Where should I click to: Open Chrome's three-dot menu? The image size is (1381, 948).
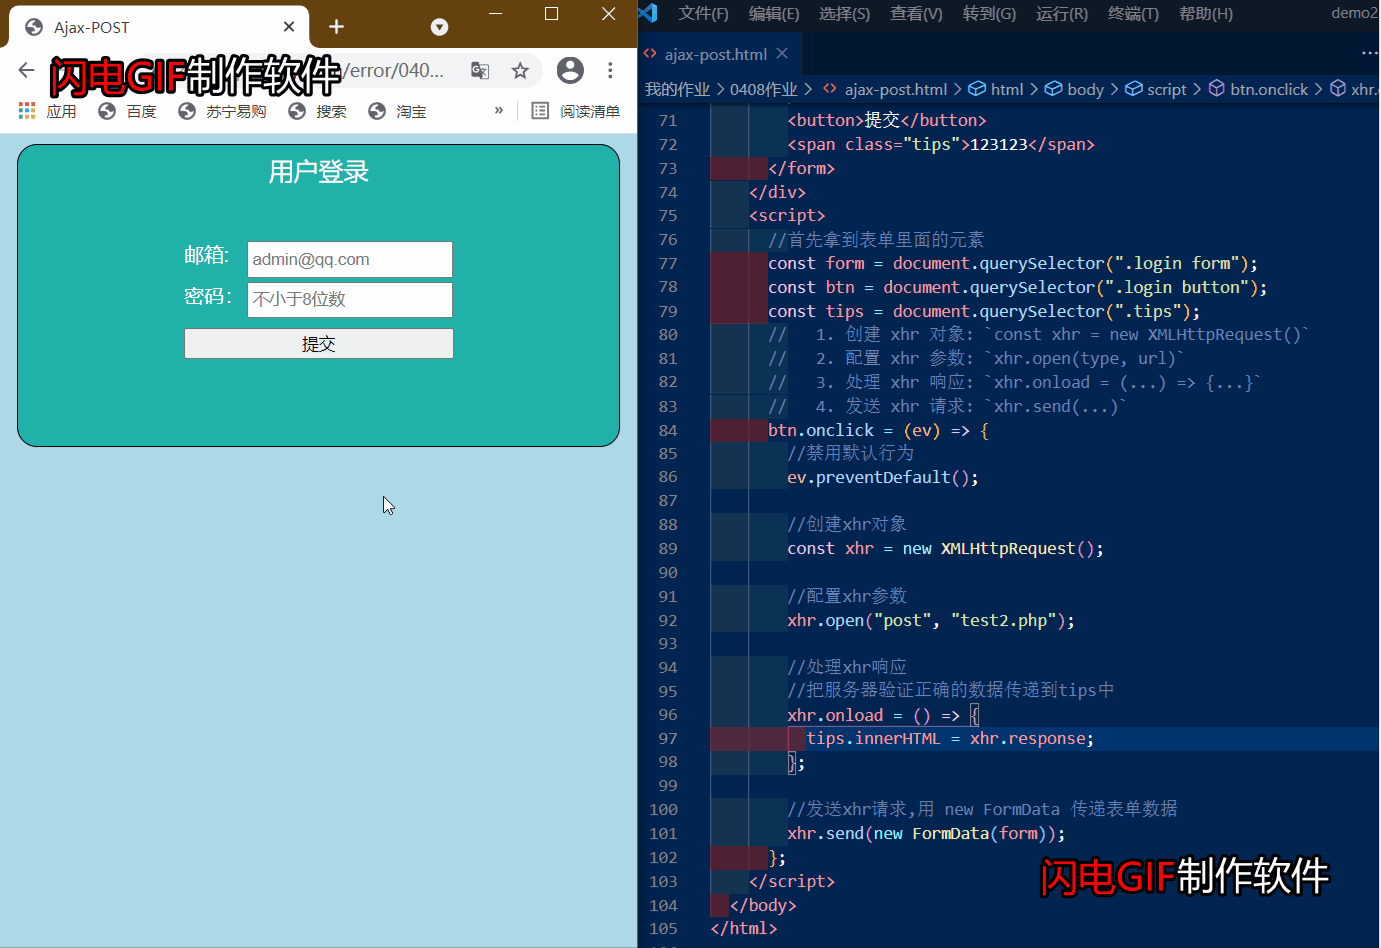(610, 70)
